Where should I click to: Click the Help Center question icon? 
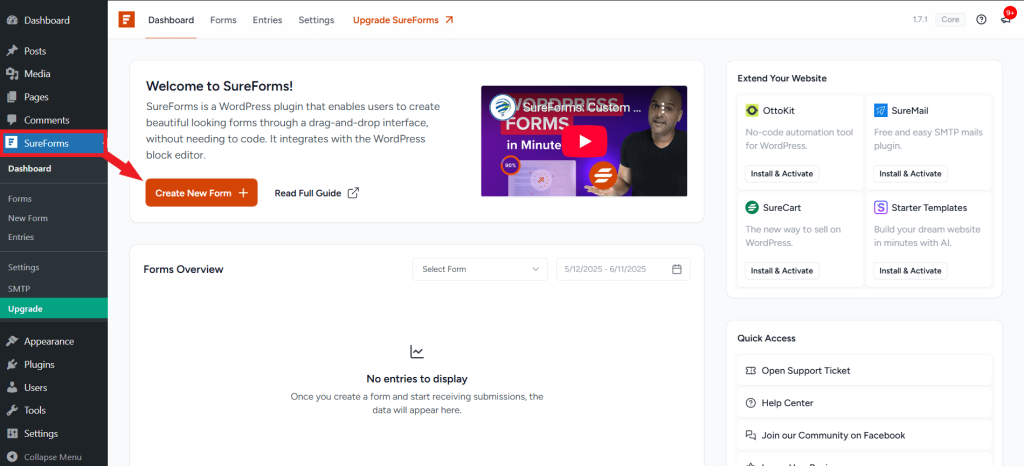pos(750,403)
